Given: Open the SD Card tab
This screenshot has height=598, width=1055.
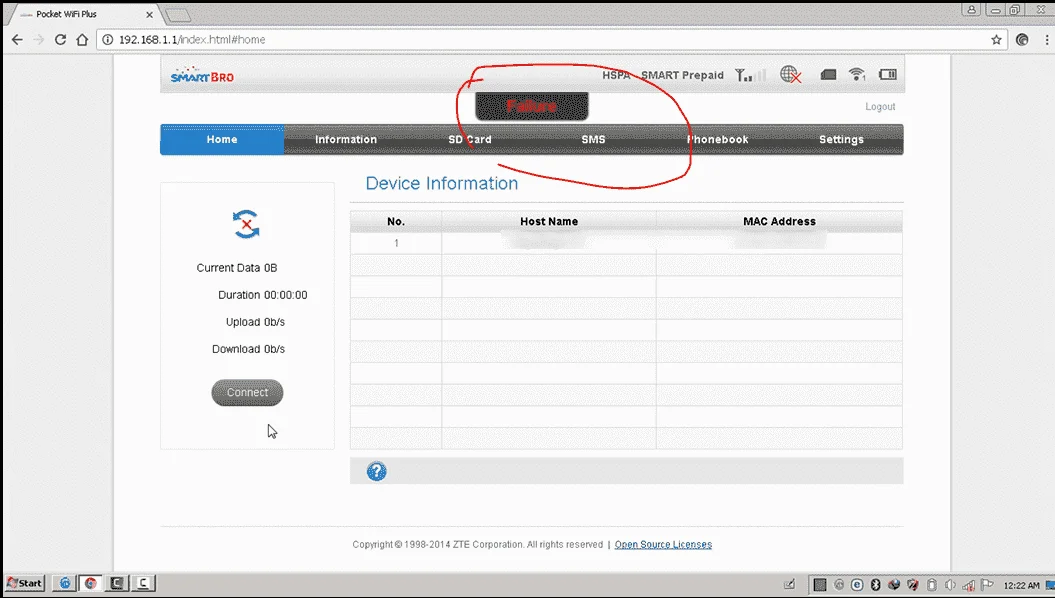Looking at the screenshot, I should click(470, 139).
